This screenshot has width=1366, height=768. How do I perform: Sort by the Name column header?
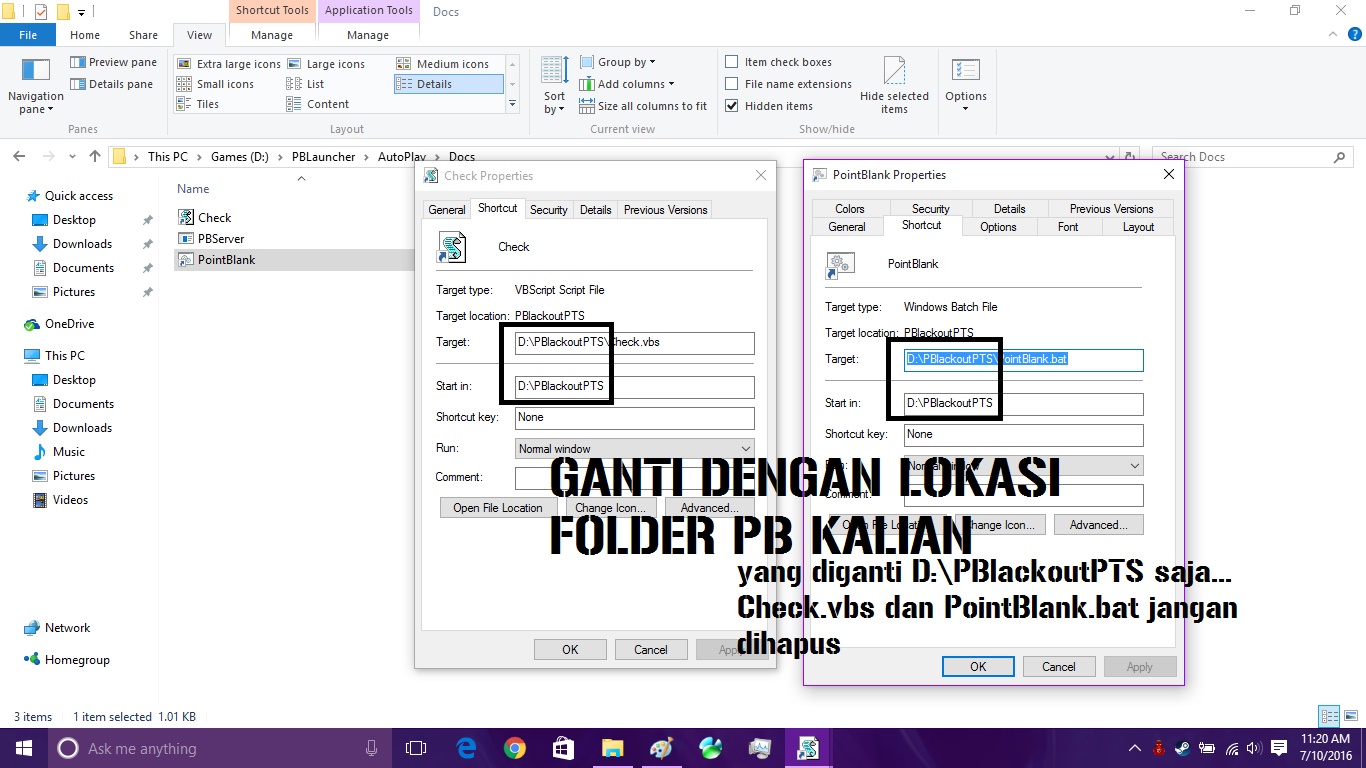(x=193, y=189)
